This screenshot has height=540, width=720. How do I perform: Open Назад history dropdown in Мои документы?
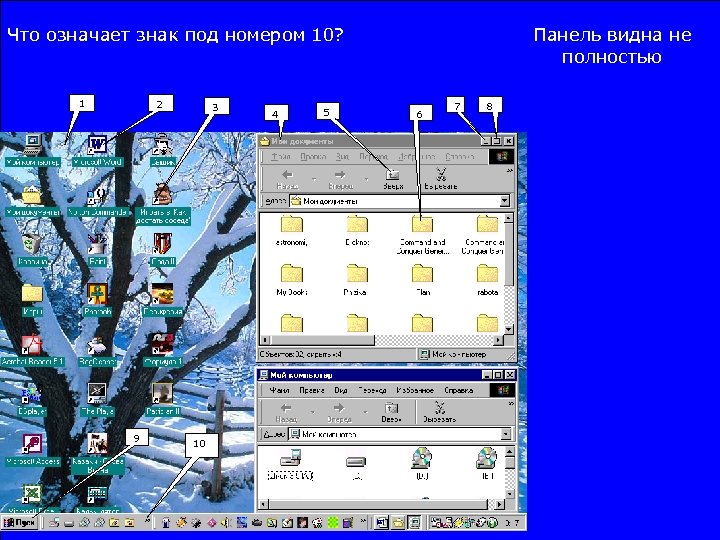[314, 179]
